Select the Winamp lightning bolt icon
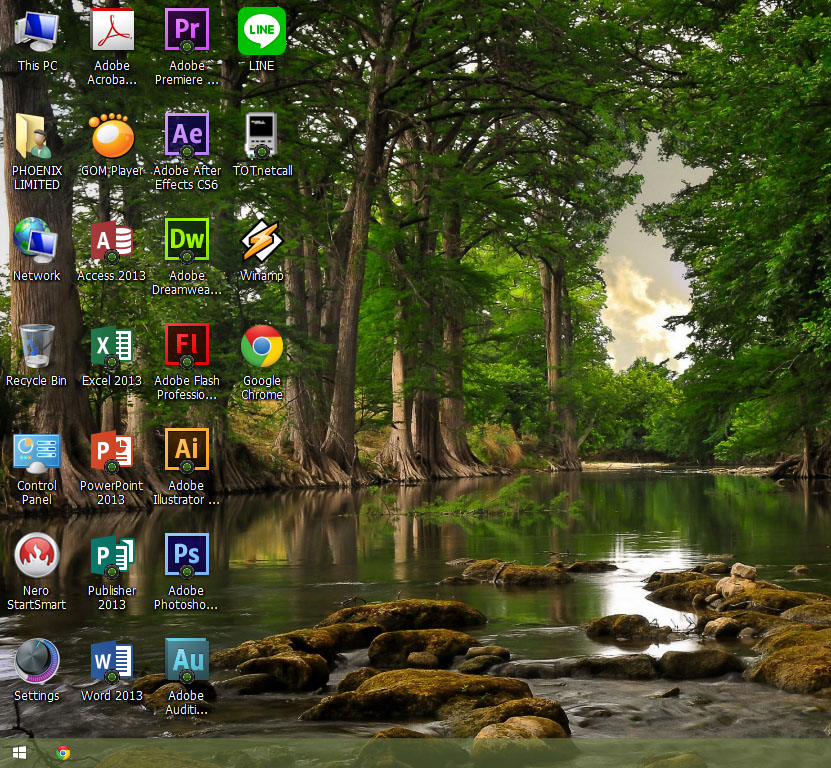The width and height of the screenshot is (831, 768). pyautogui.click(x=262, y=241)
